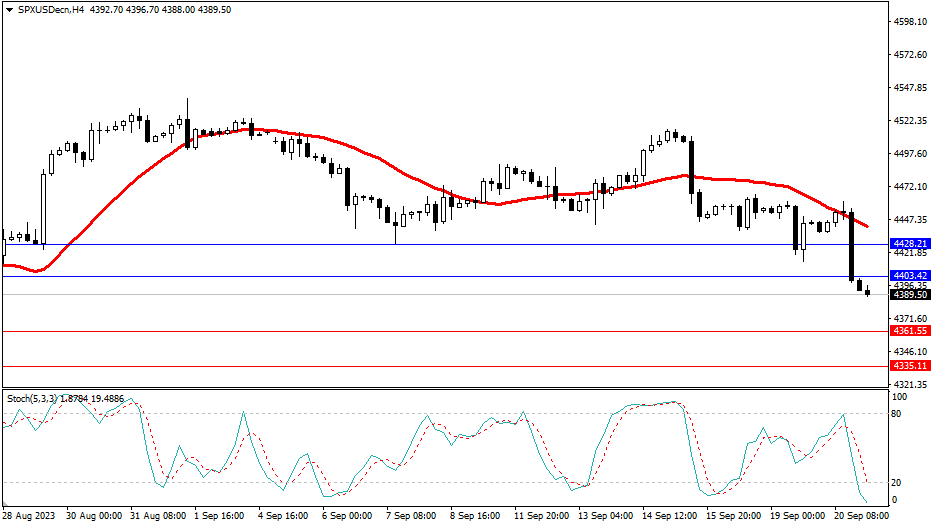Click the chart shift triangle beside SPXUSDecn
This screenshot has width=933, height=527.
9,10
